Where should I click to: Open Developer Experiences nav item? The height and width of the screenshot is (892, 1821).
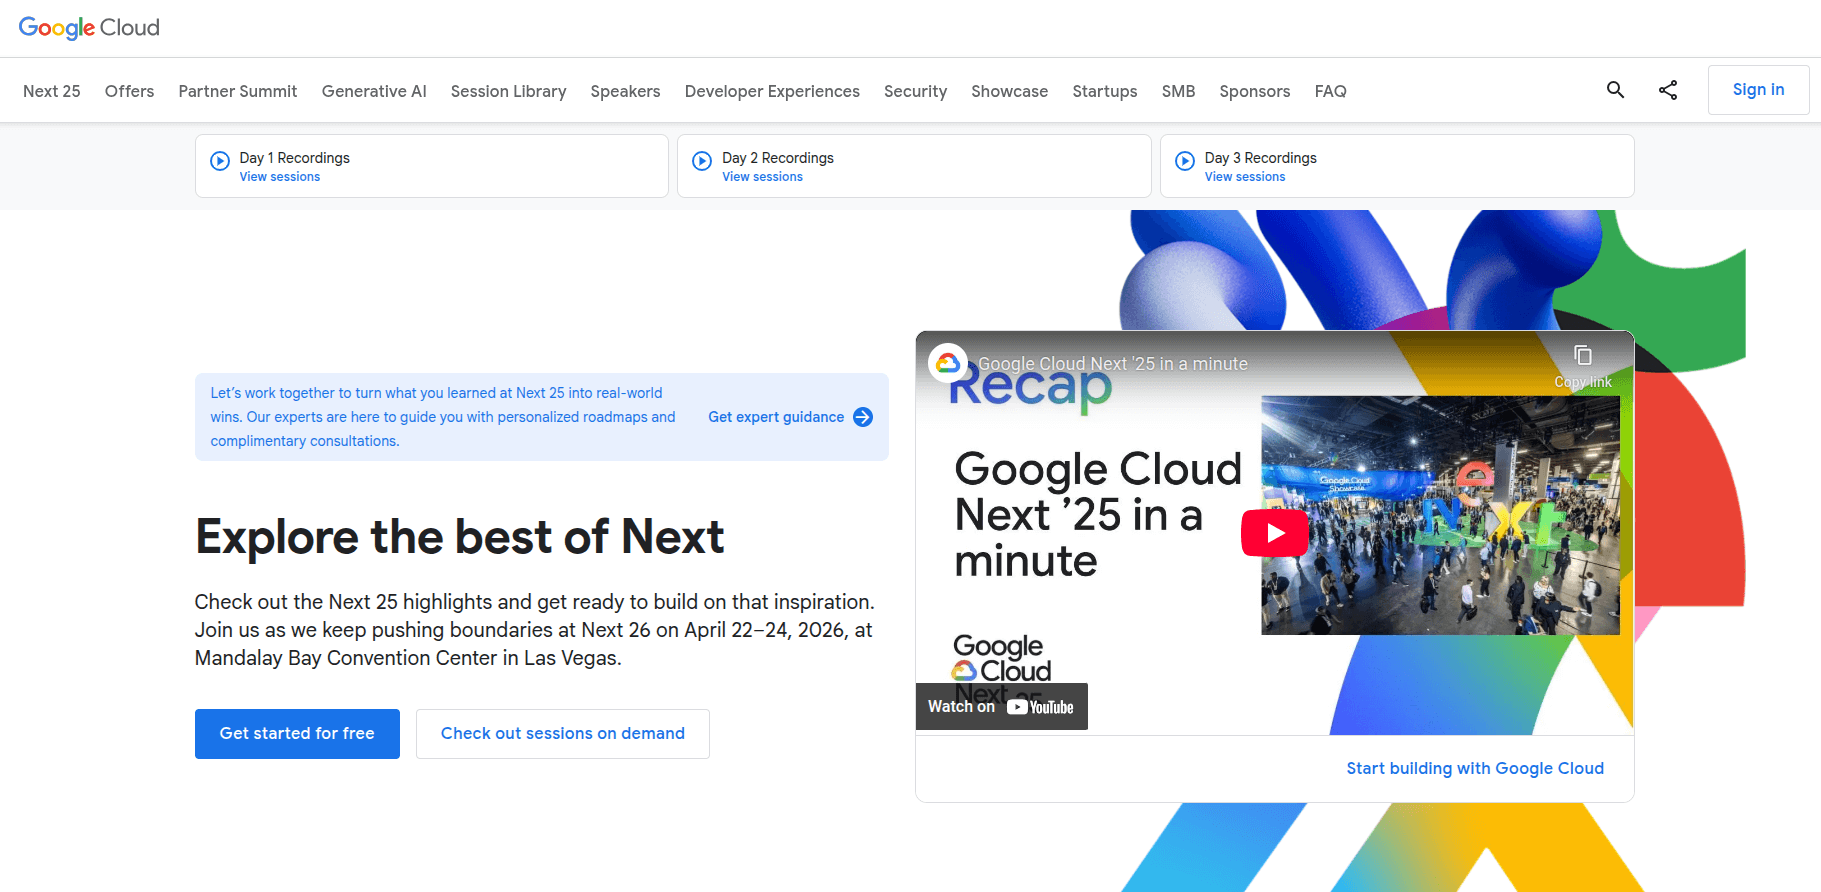pyautogui.click(x=772, y=91)
